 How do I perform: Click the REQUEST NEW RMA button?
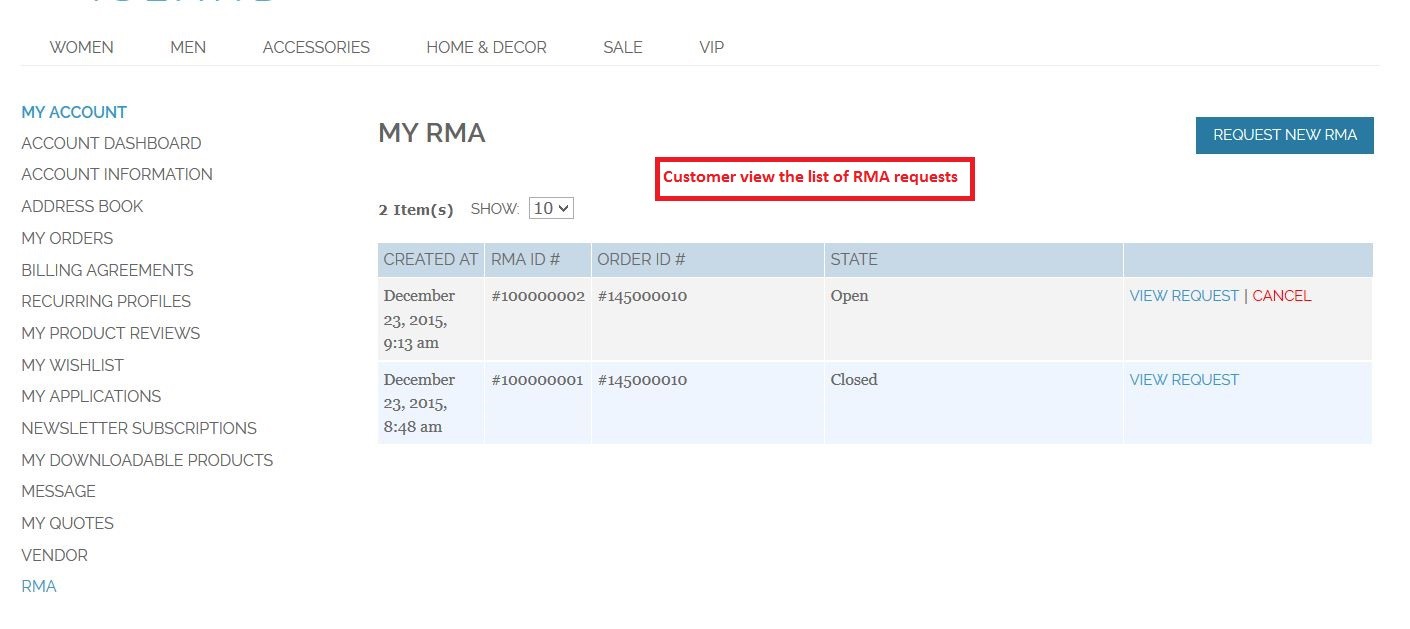1285,135
